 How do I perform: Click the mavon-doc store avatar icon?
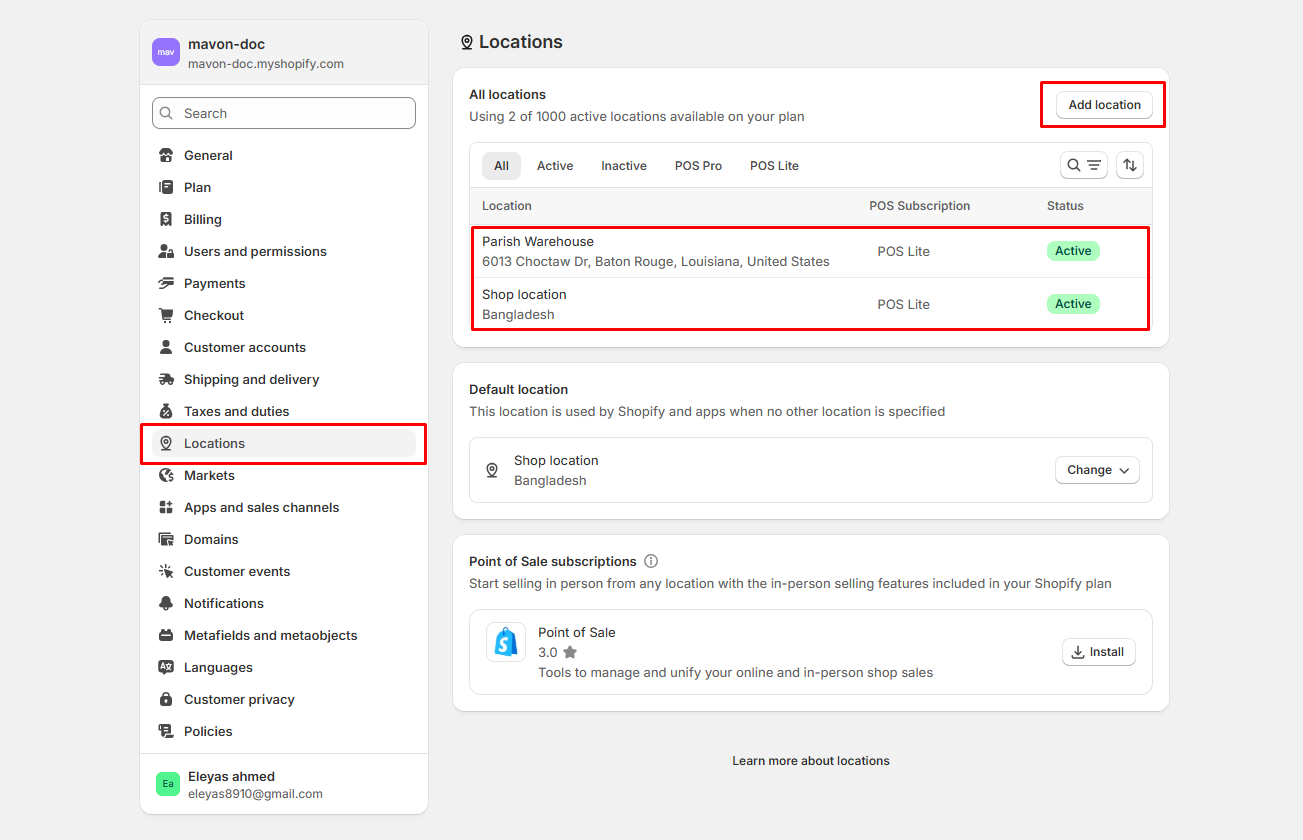pyautogui.click(x=166, y=52)
